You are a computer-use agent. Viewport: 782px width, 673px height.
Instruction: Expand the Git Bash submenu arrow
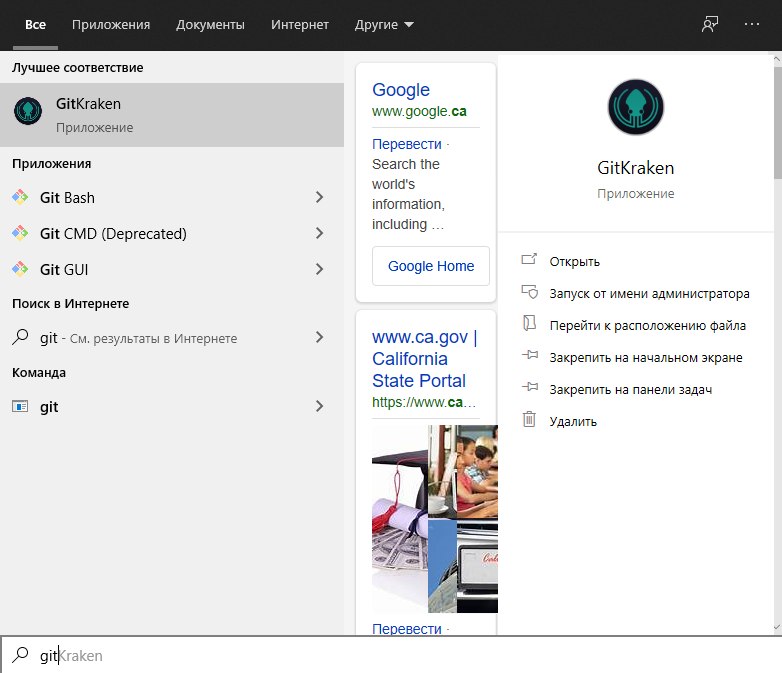click(320, 198)
